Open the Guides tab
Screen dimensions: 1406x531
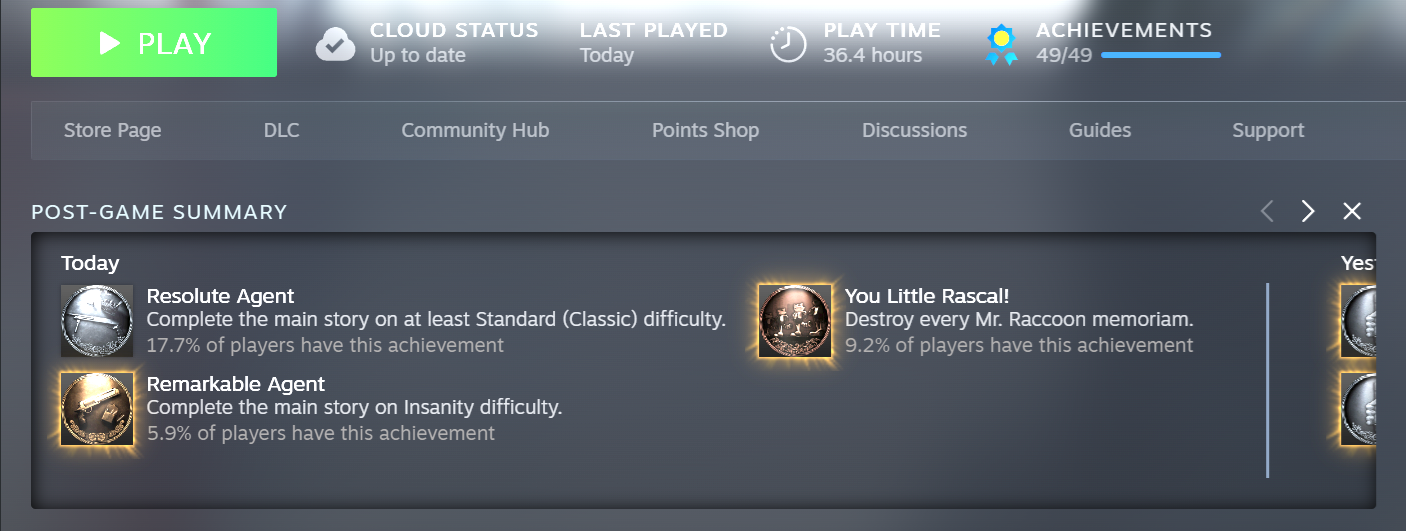(x=1100, y=130)
